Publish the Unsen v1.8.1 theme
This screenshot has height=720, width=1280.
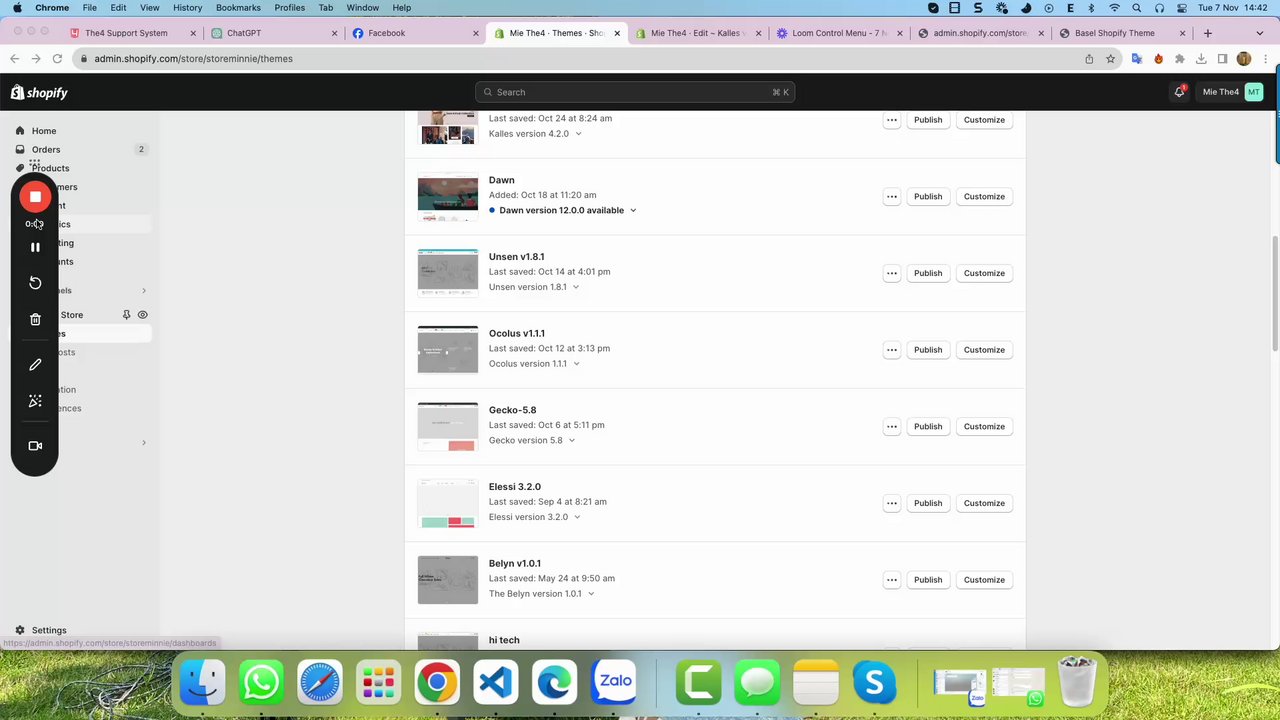click(x=928, y=273)
